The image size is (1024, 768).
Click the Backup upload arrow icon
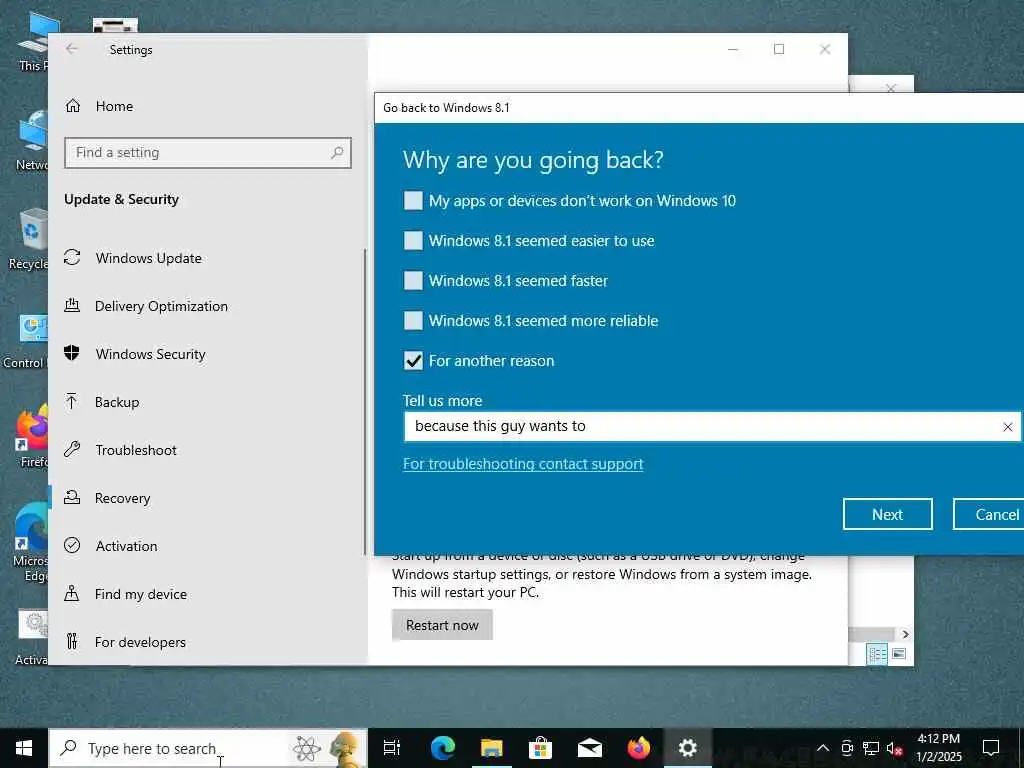72,401
